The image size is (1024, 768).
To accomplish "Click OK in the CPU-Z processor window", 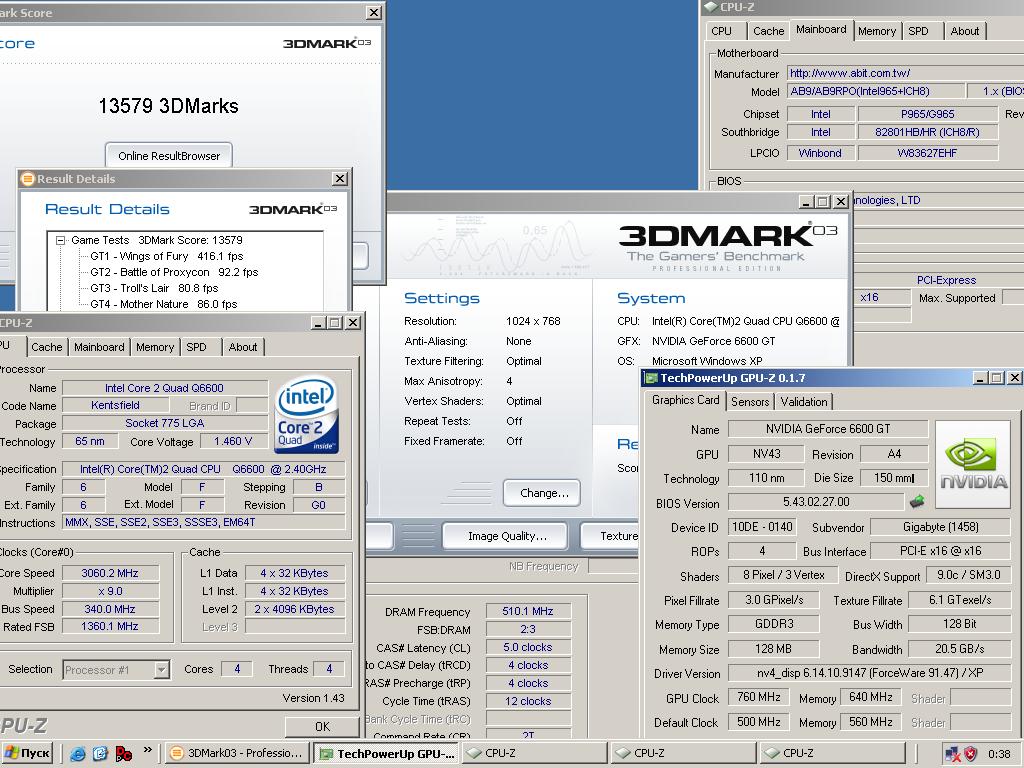I will [322, 726].
